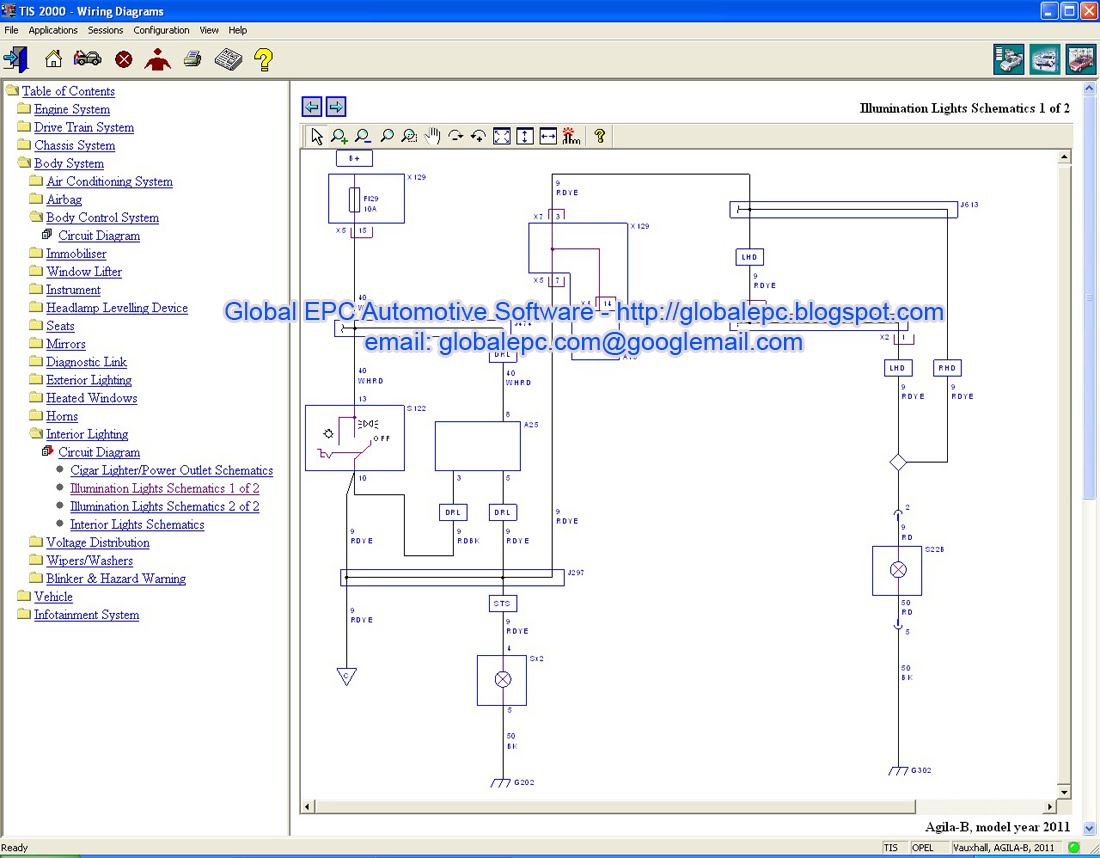Select the zoom to area tool
Screen dimensions: 1100x858
coord(409,136)
